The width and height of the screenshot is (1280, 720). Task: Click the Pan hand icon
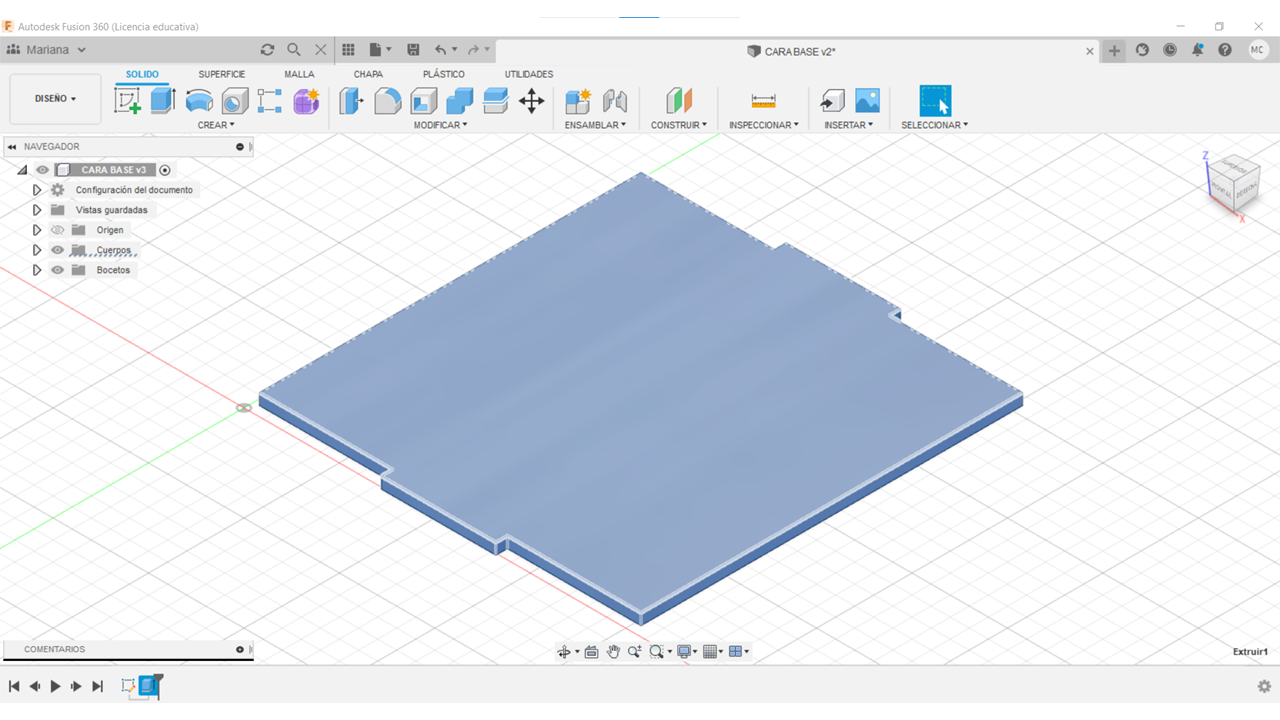(x=613, y=652)
